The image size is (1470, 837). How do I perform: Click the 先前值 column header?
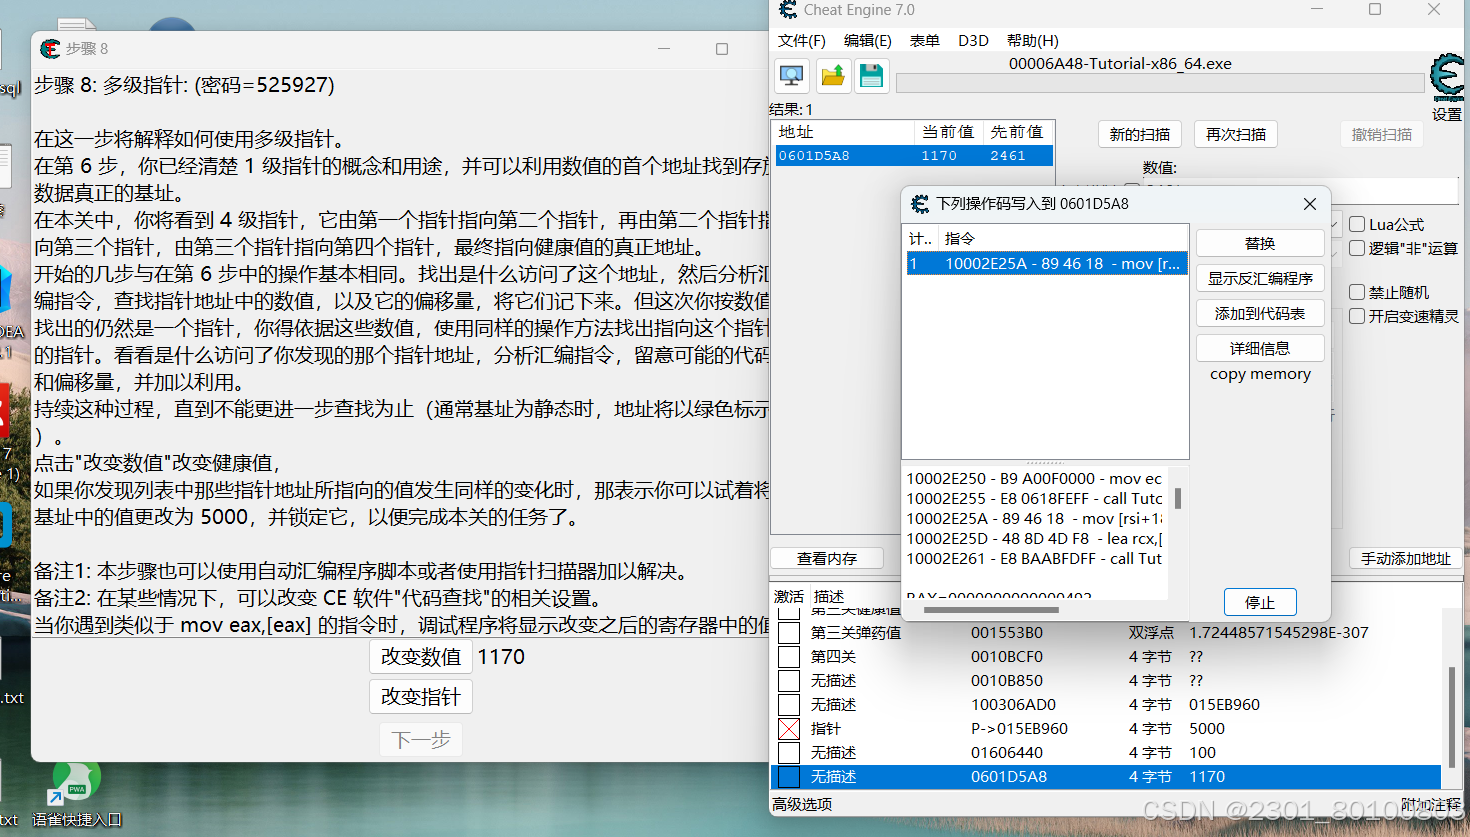pyautogui.click(x=1017, y=132)
